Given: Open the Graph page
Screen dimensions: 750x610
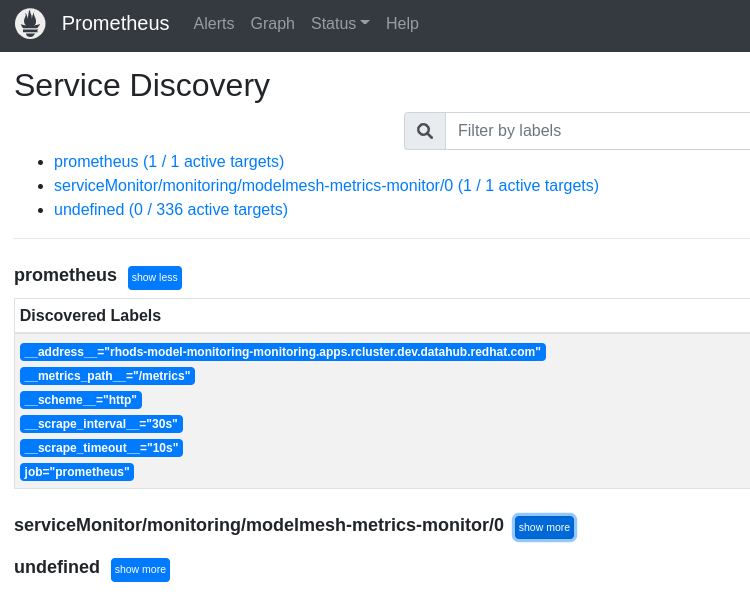Looking at the screenshot, I should tap(272, 24).
